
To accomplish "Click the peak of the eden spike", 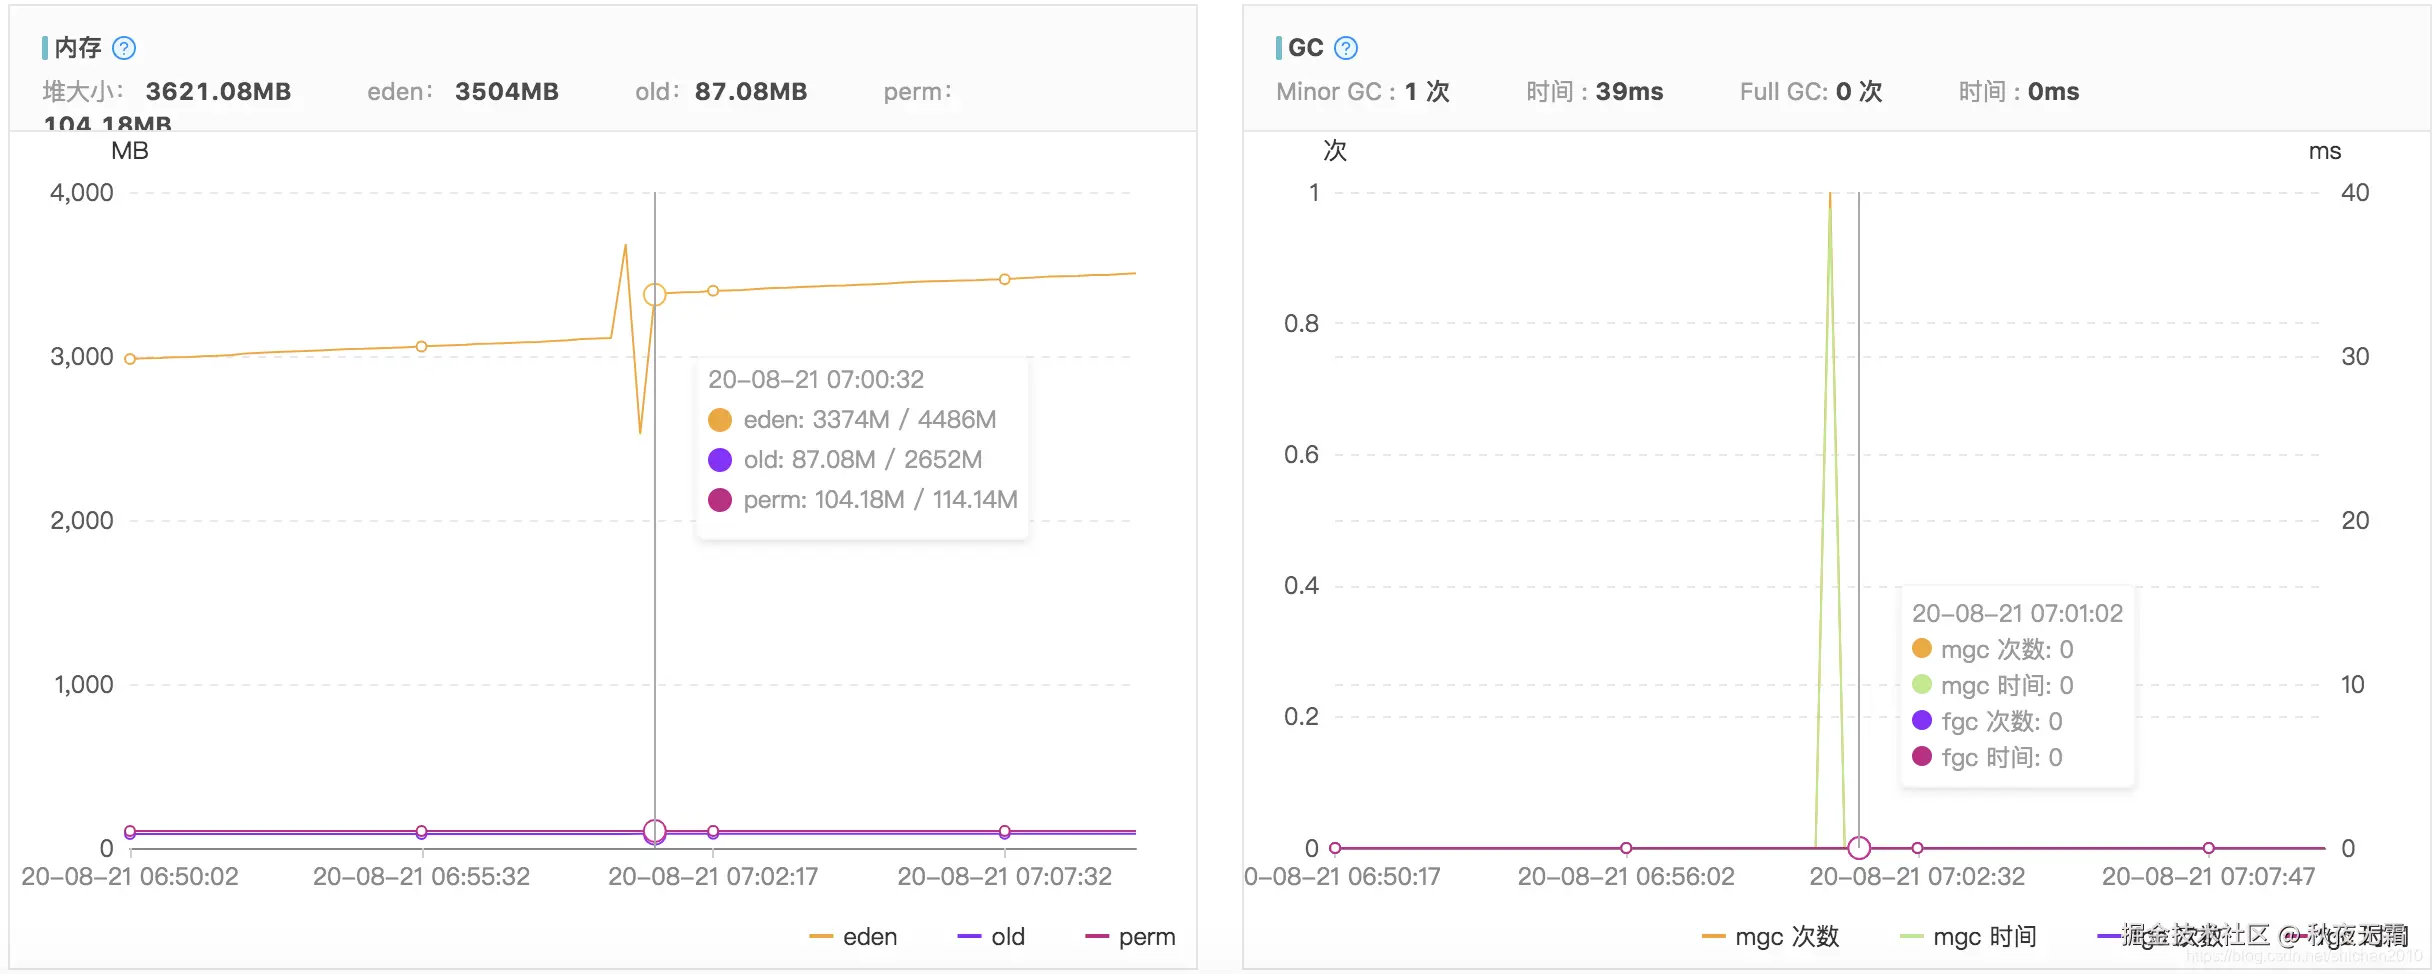I will (x=626, y=245).
